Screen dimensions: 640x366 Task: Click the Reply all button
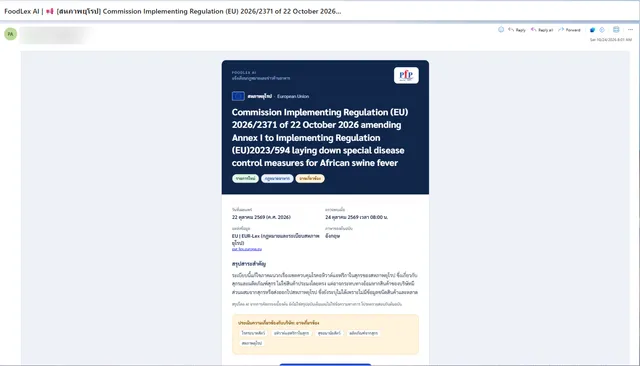(542, 30)
